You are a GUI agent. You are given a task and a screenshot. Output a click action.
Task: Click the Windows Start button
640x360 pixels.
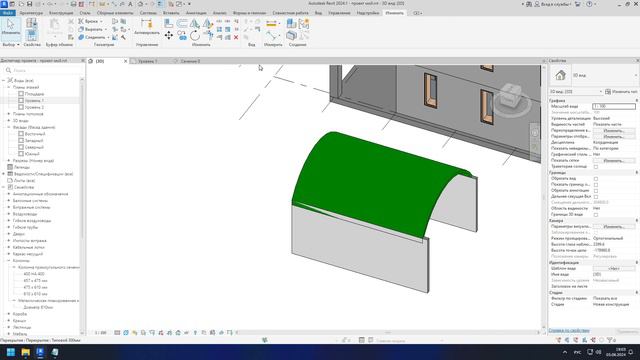(x=11, y=352)
